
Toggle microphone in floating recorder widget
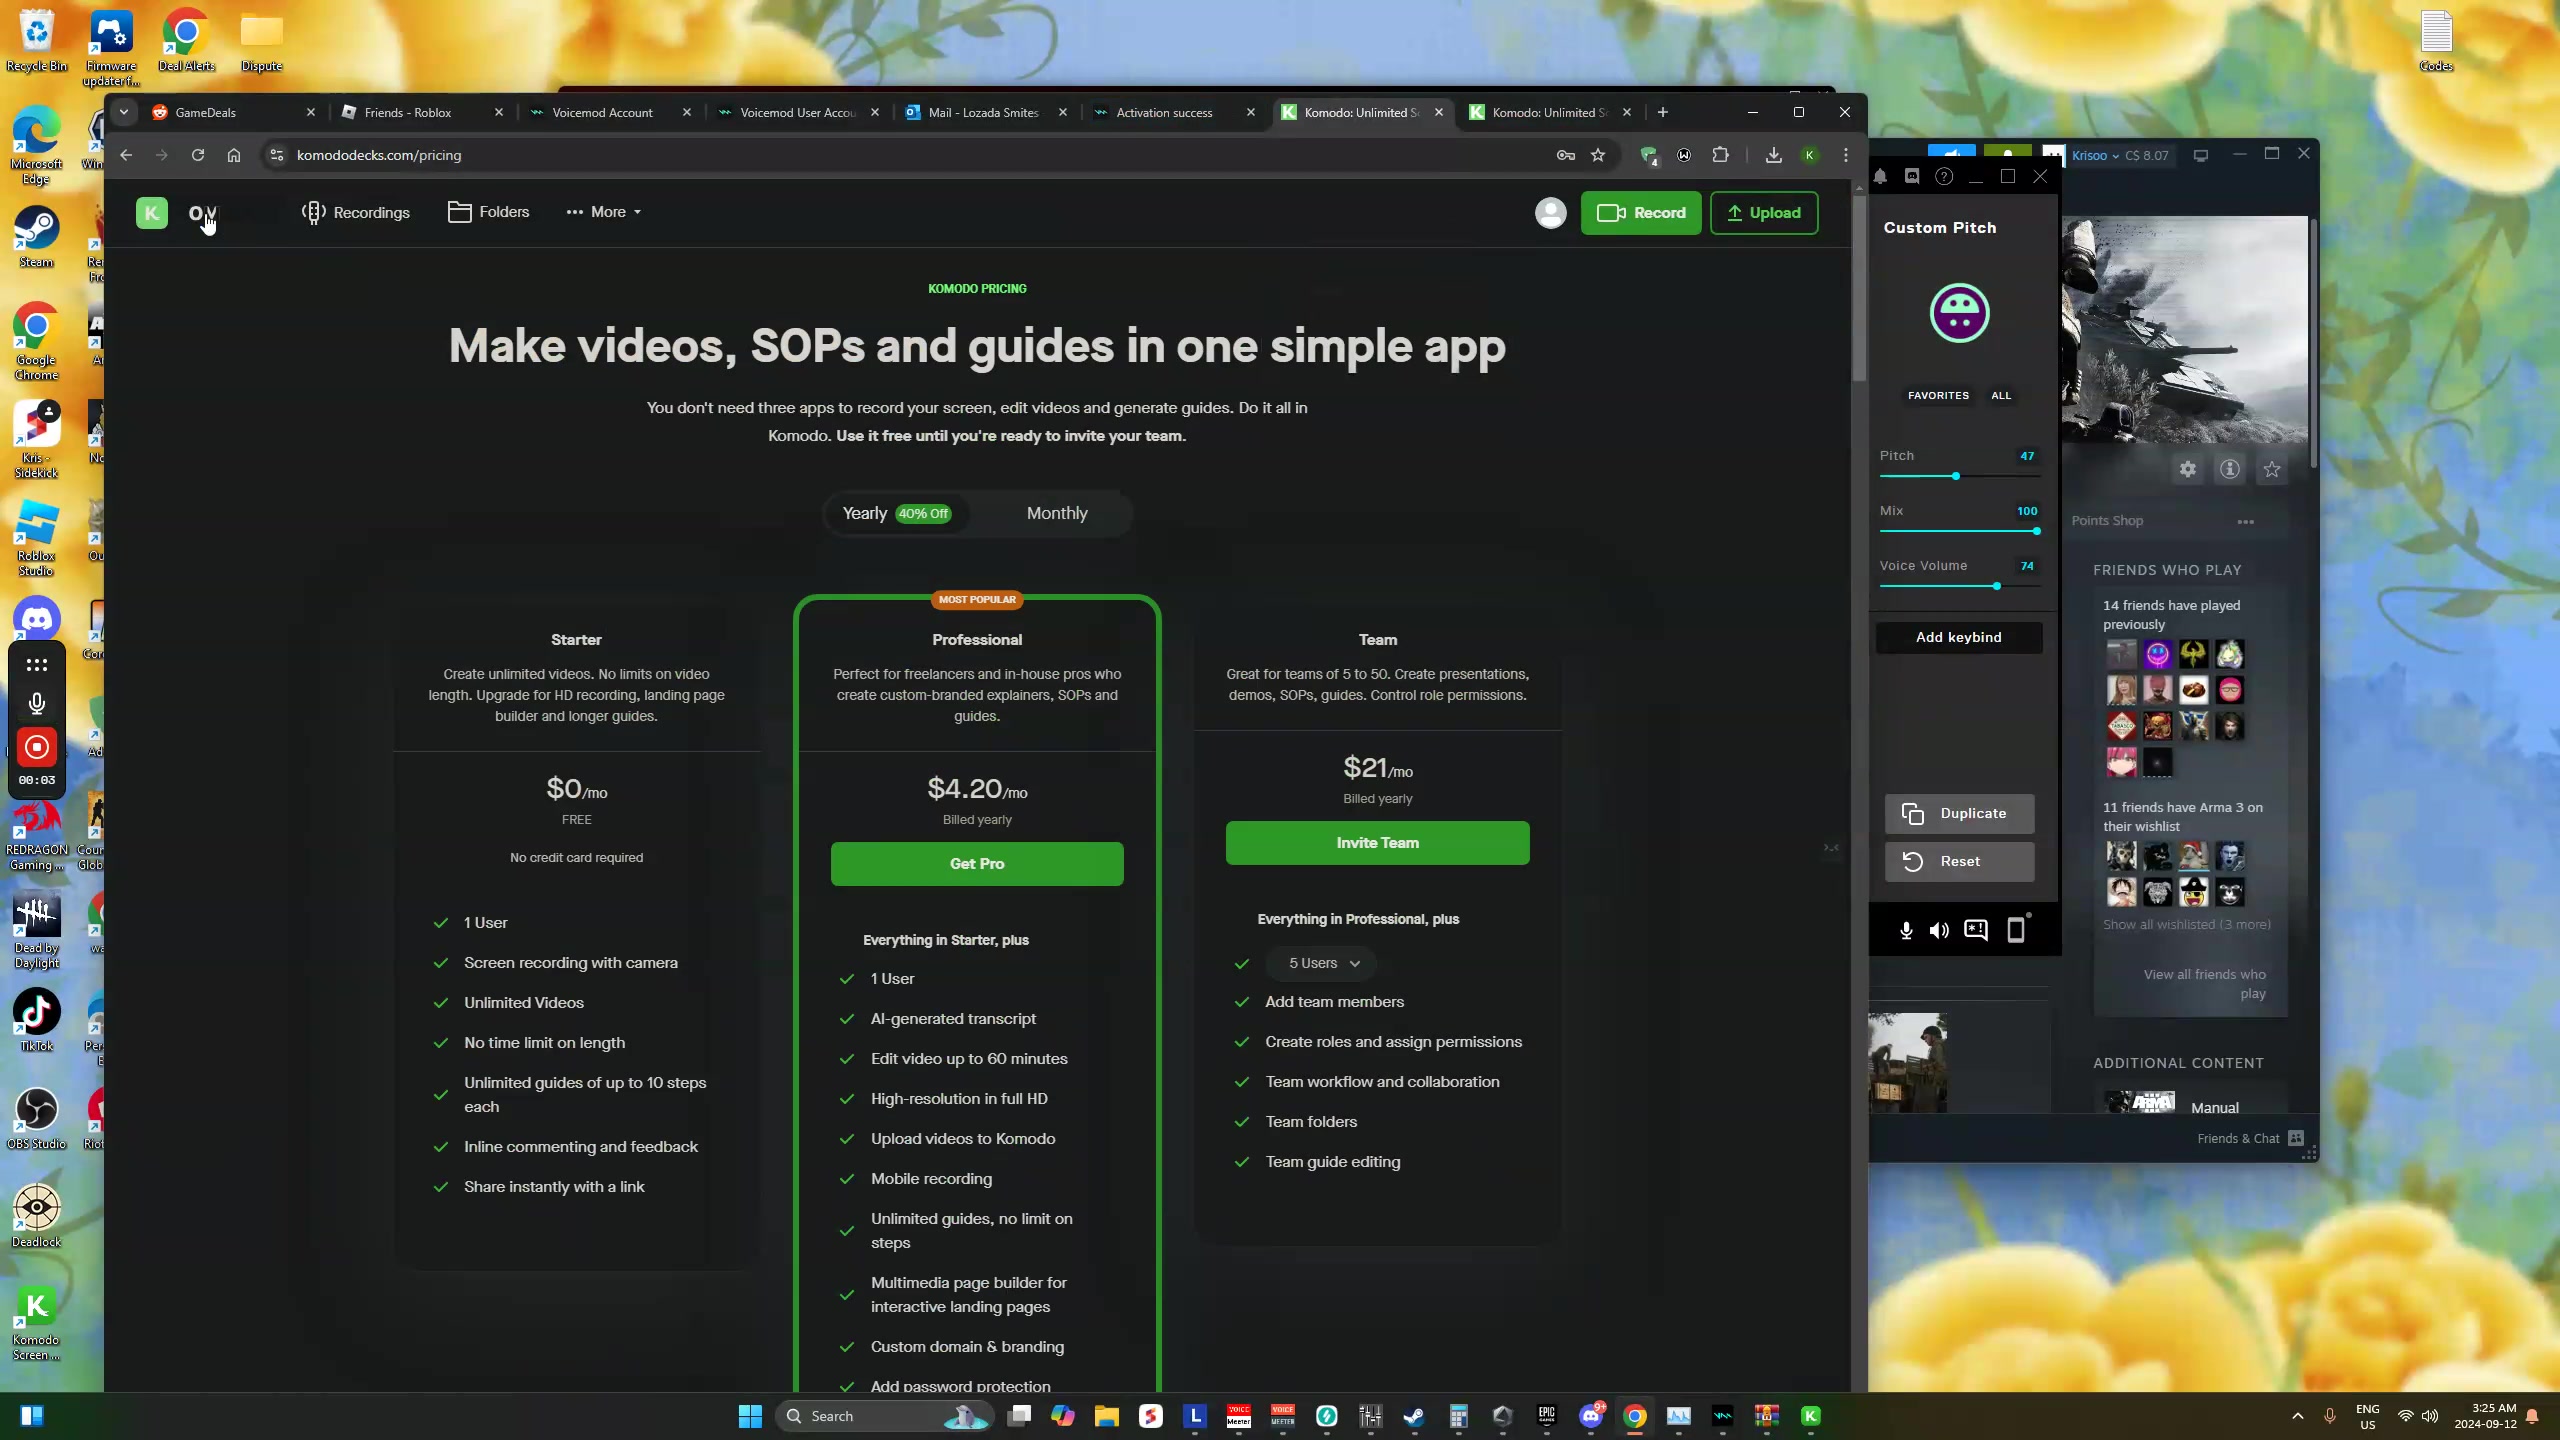pos(37,704)
